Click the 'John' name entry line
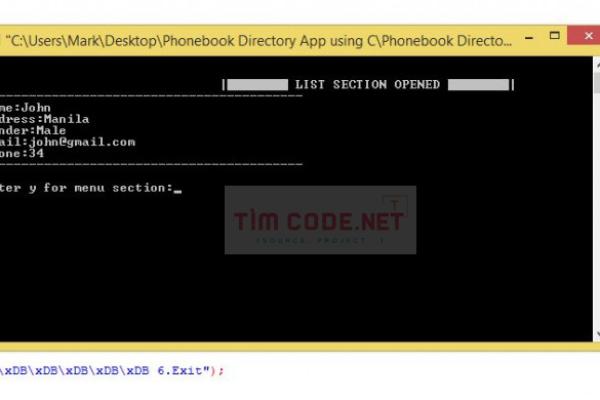The height and width of the screenshot is (400, 600). (25, 108)
